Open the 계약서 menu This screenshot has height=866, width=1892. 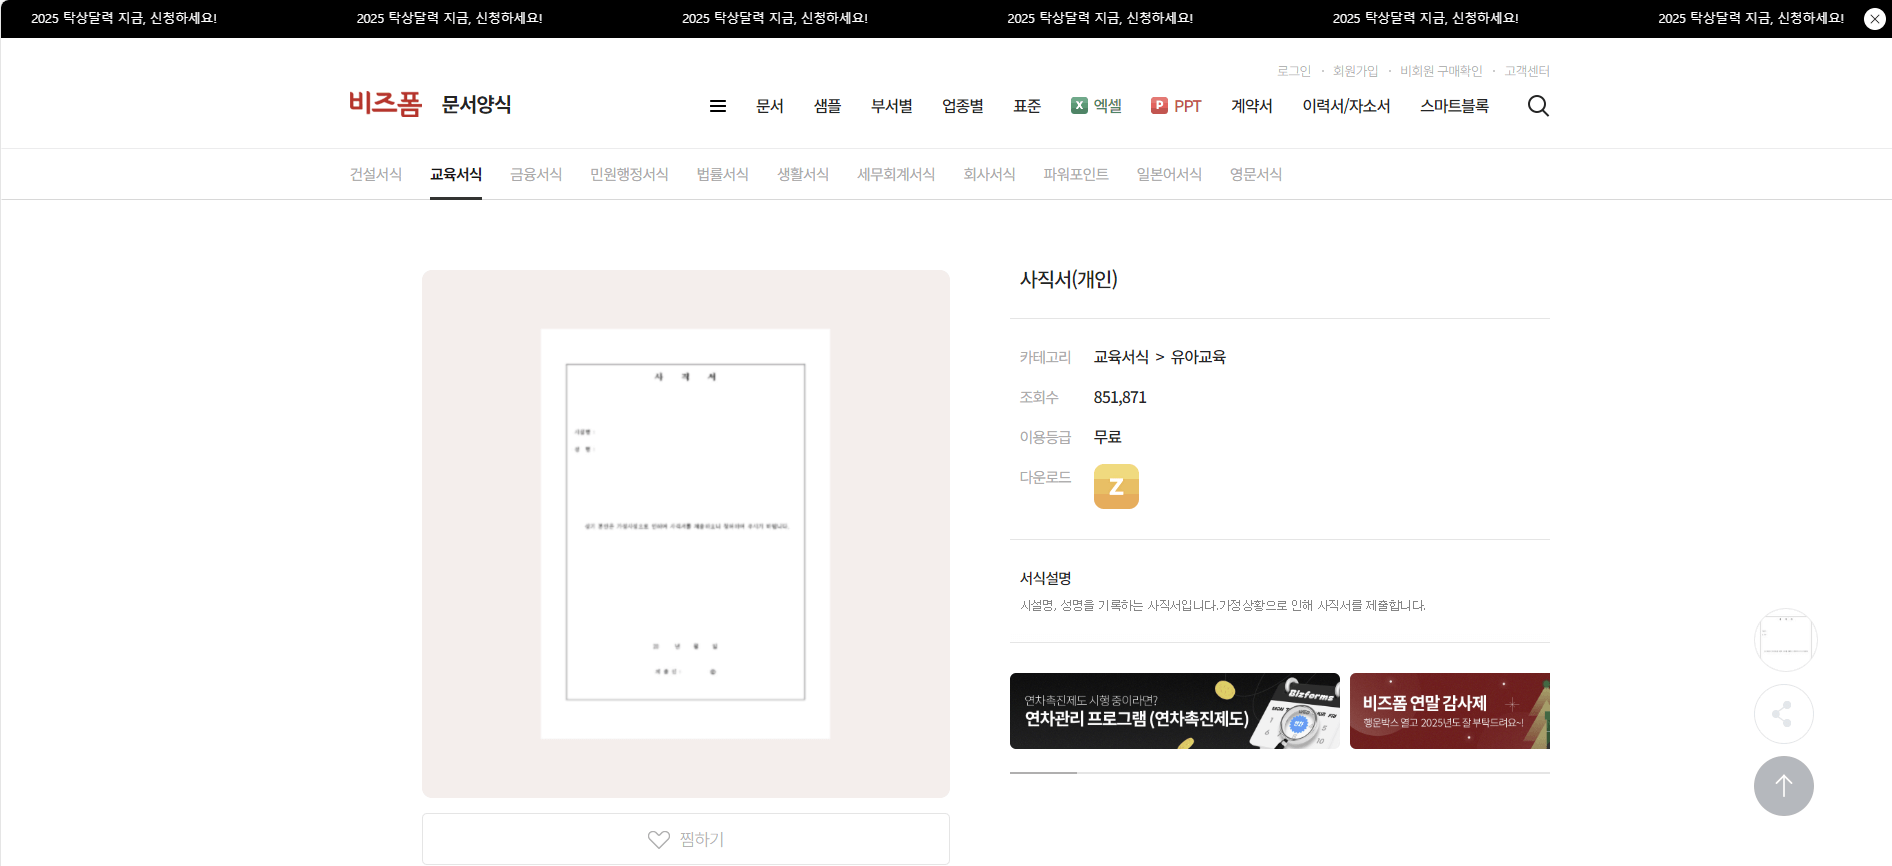point(1251,106)
